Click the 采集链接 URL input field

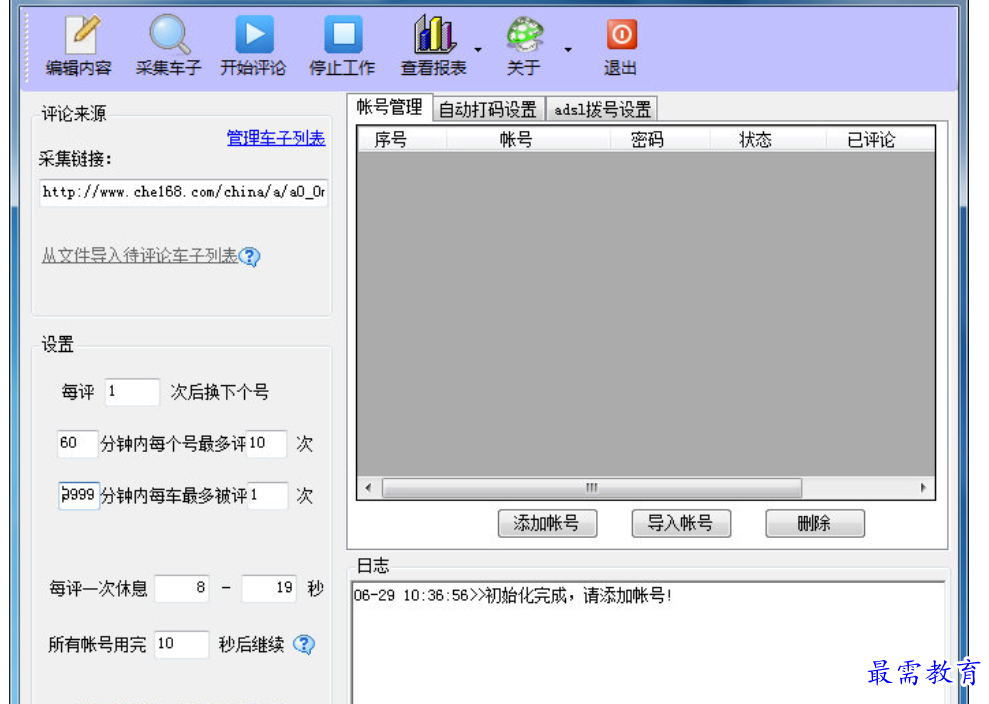(184, 192)
